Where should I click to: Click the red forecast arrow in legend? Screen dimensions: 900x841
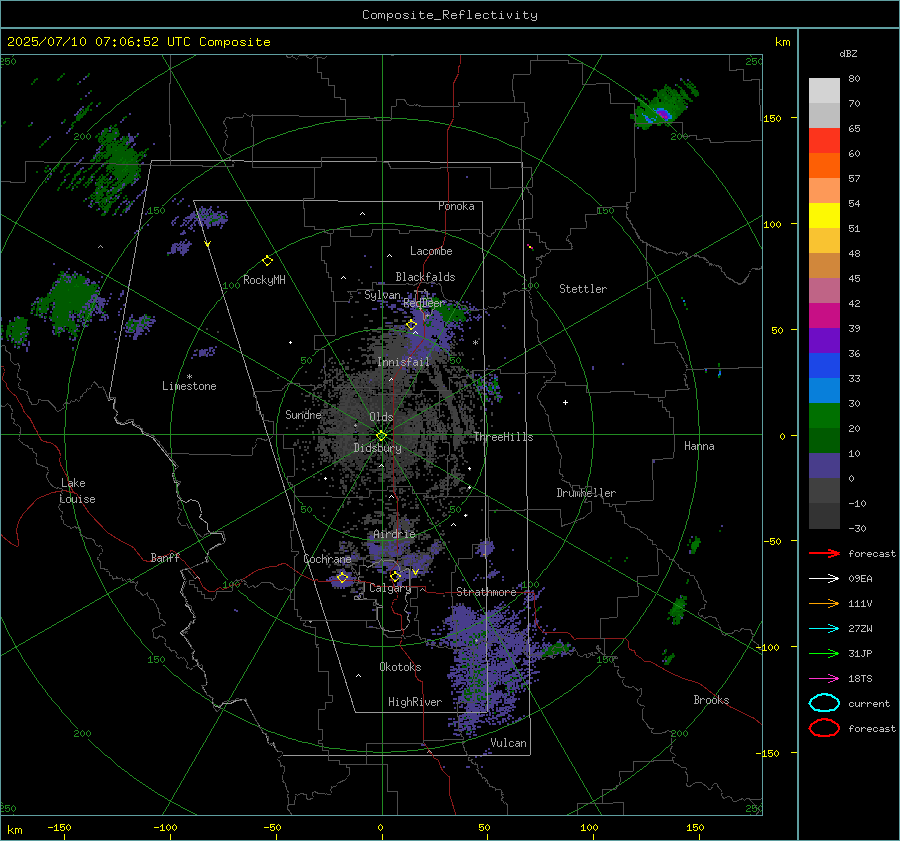click(x=824, y=553)
